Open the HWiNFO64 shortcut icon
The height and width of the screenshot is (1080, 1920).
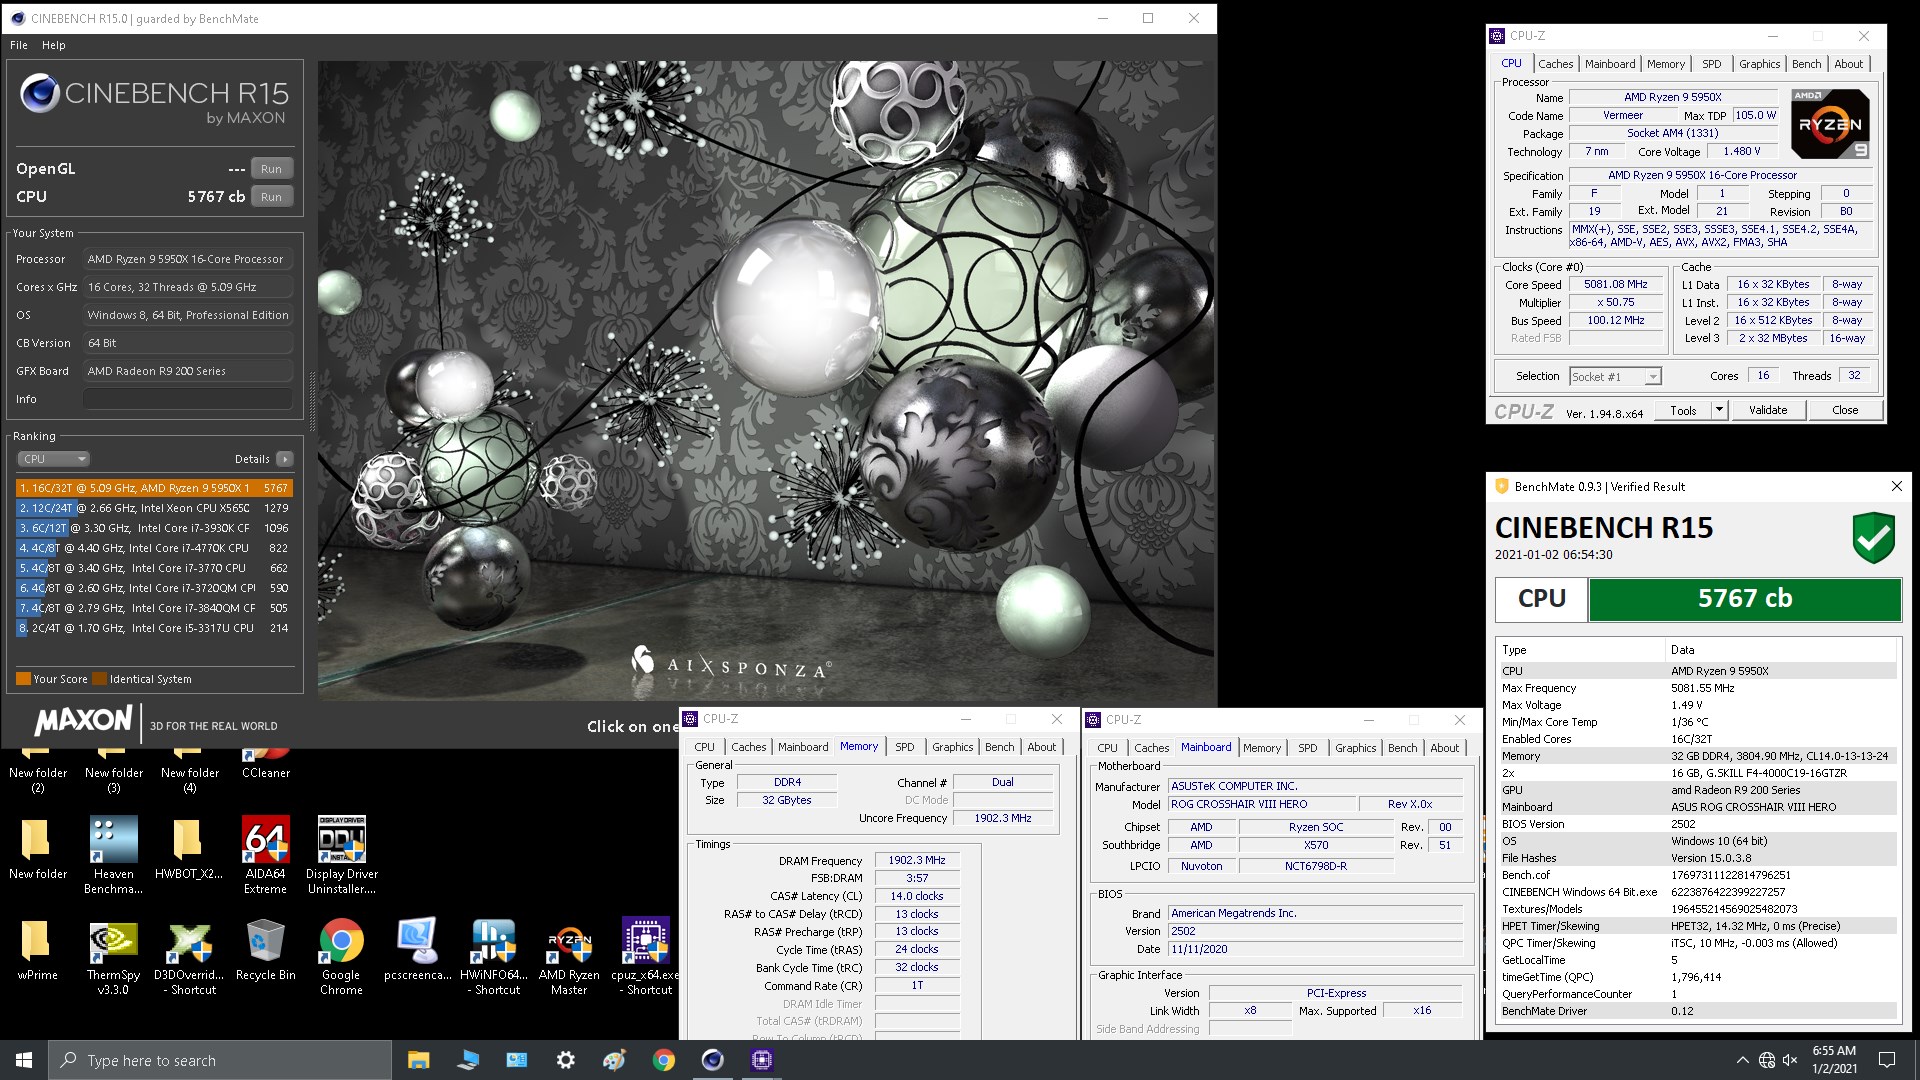[494, 957]
